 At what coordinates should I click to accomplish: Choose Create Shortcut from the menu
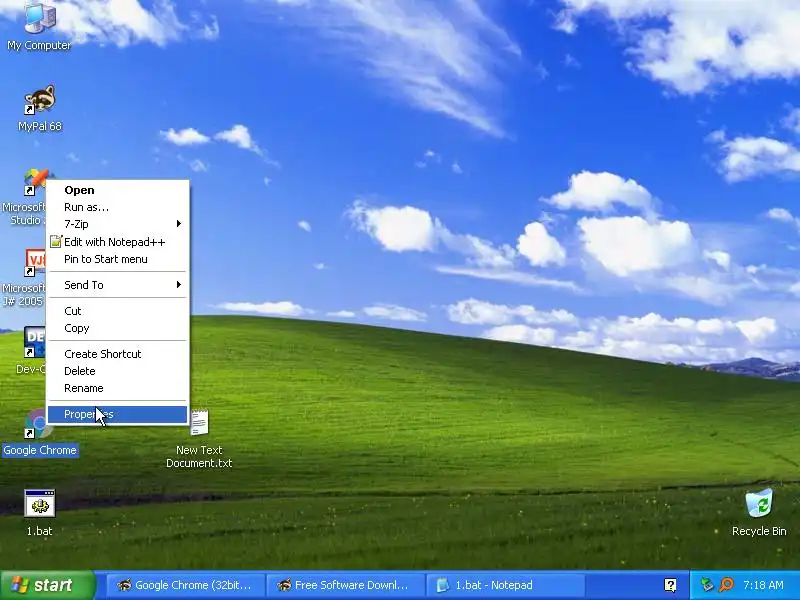118,354
